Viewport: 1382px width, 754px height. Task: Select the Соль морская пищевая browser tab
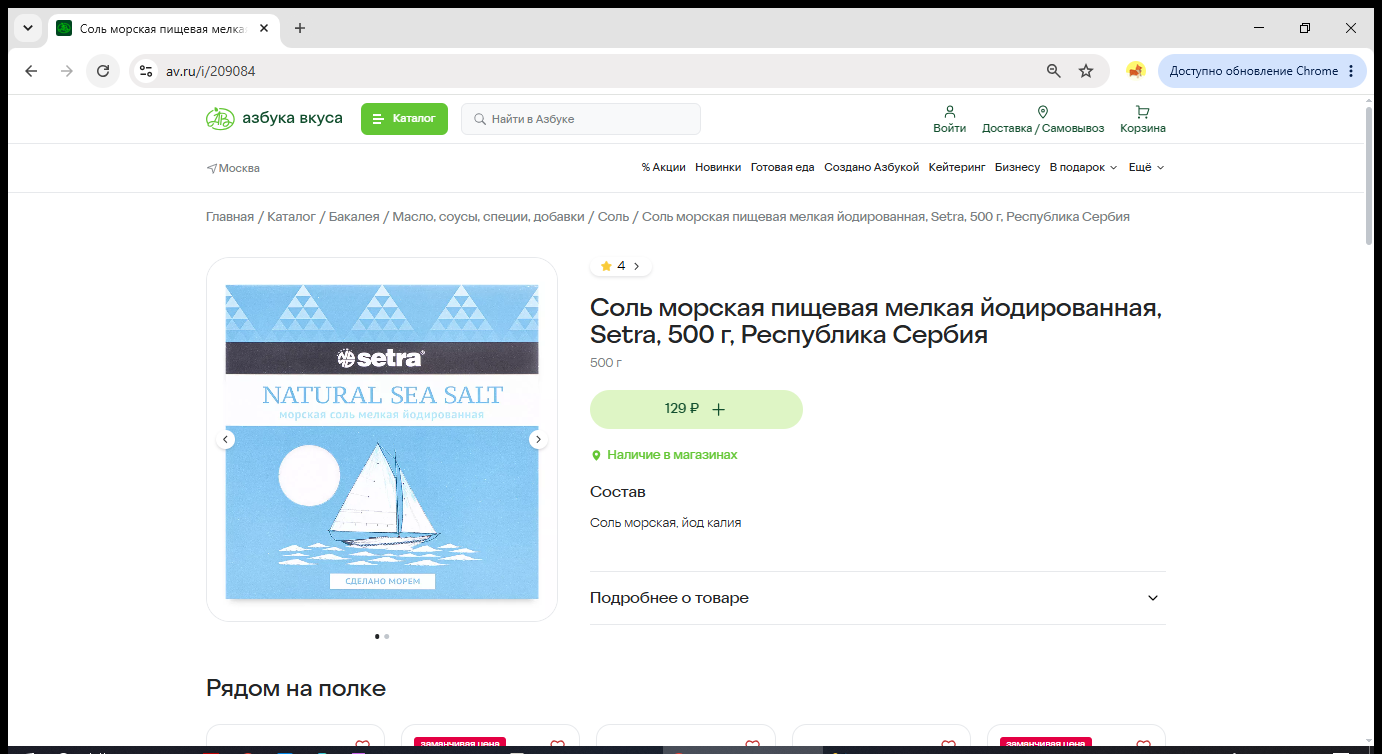point(164,28)
